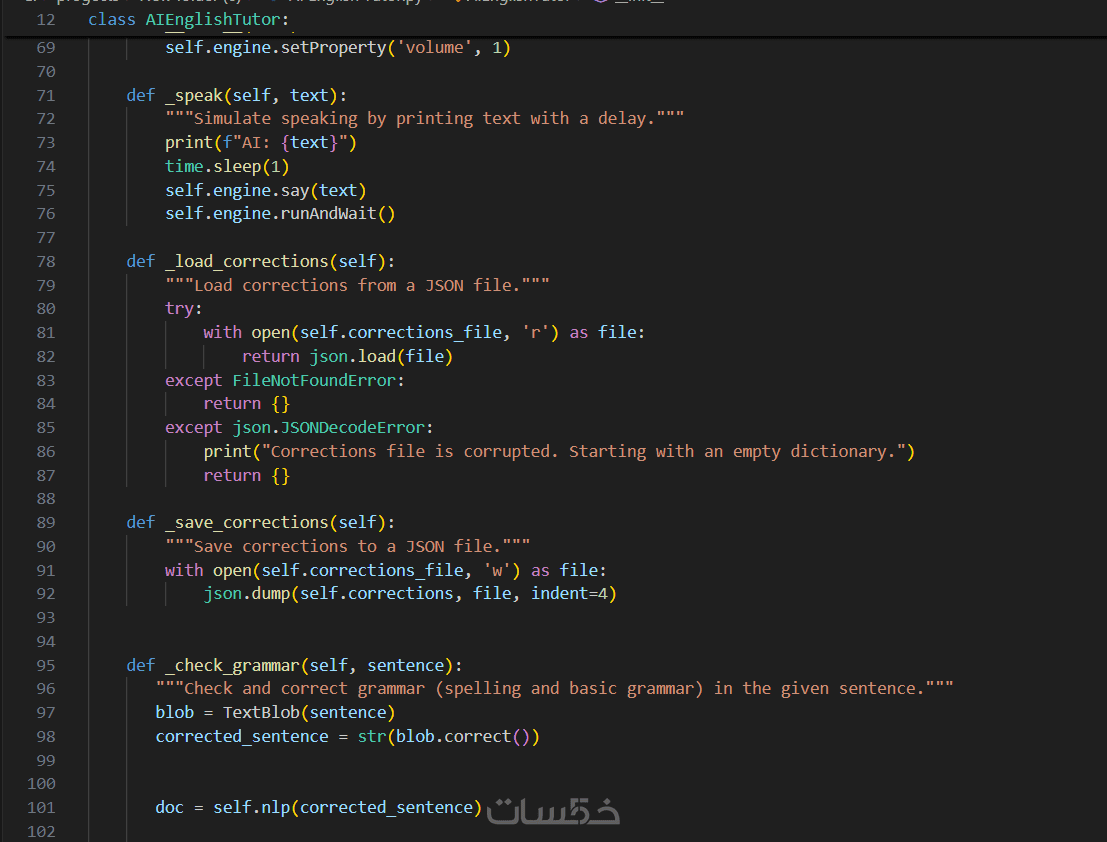
Task: Click '_save_corrections' function name
Action: pyautogui.click(x=247, y=522)
